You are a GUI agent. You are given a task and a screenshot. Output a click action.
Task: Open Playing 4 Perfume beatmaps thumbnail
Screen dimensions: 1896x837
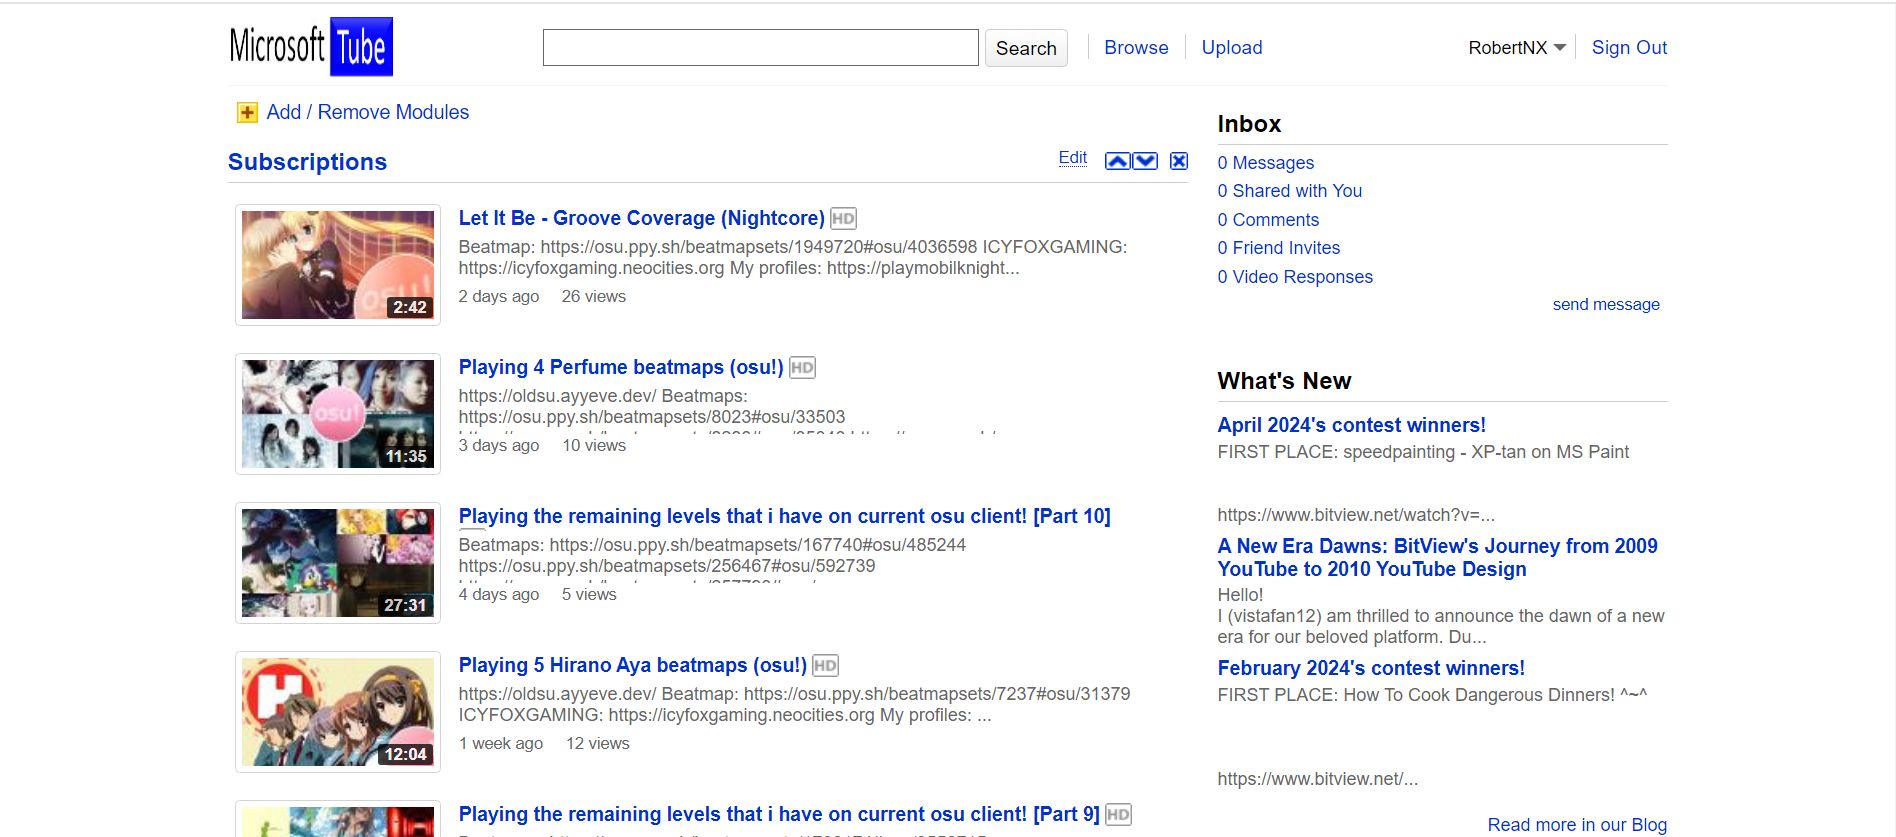coord(338,414)
